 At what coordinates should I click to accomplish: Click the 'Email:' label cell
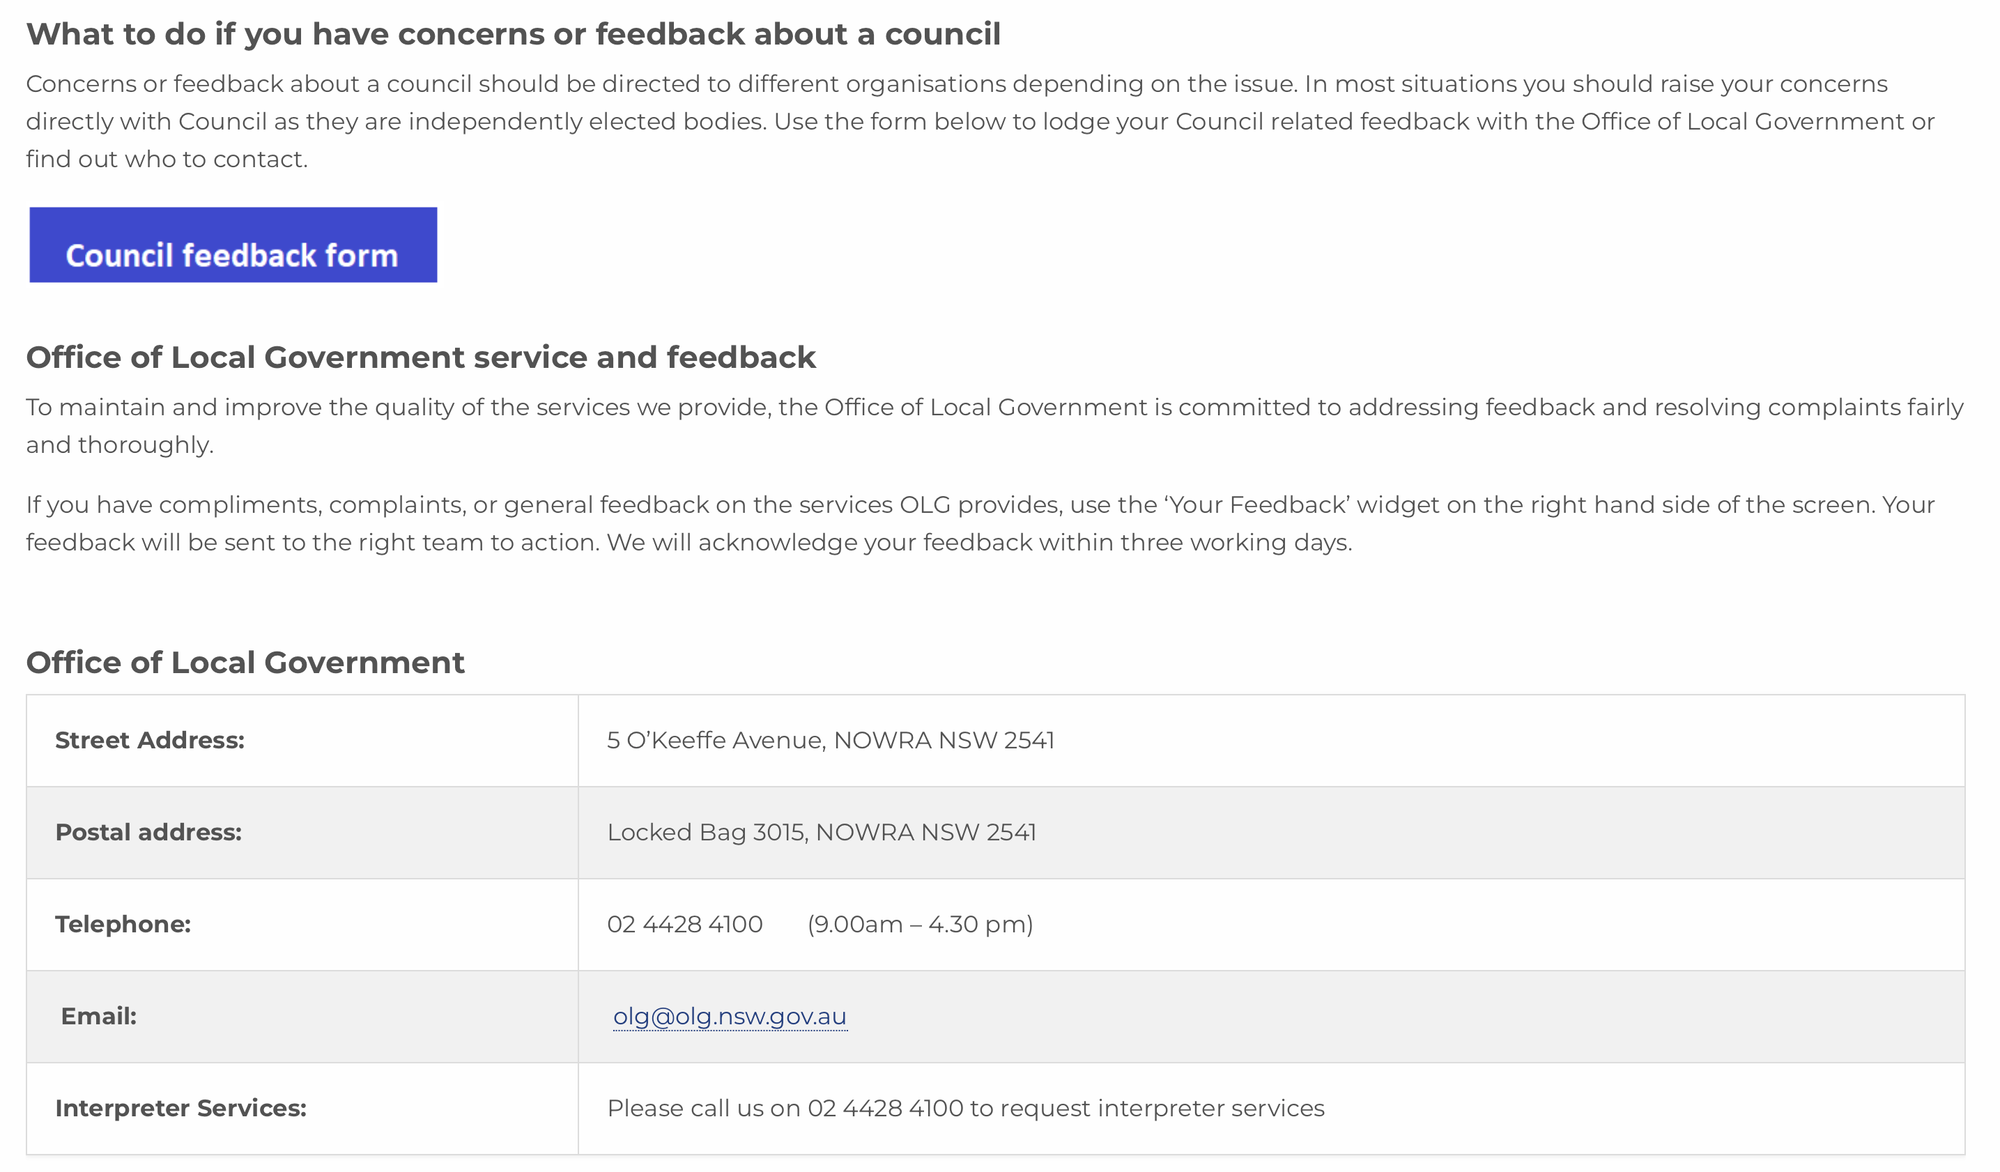[x=98, y=1016]
